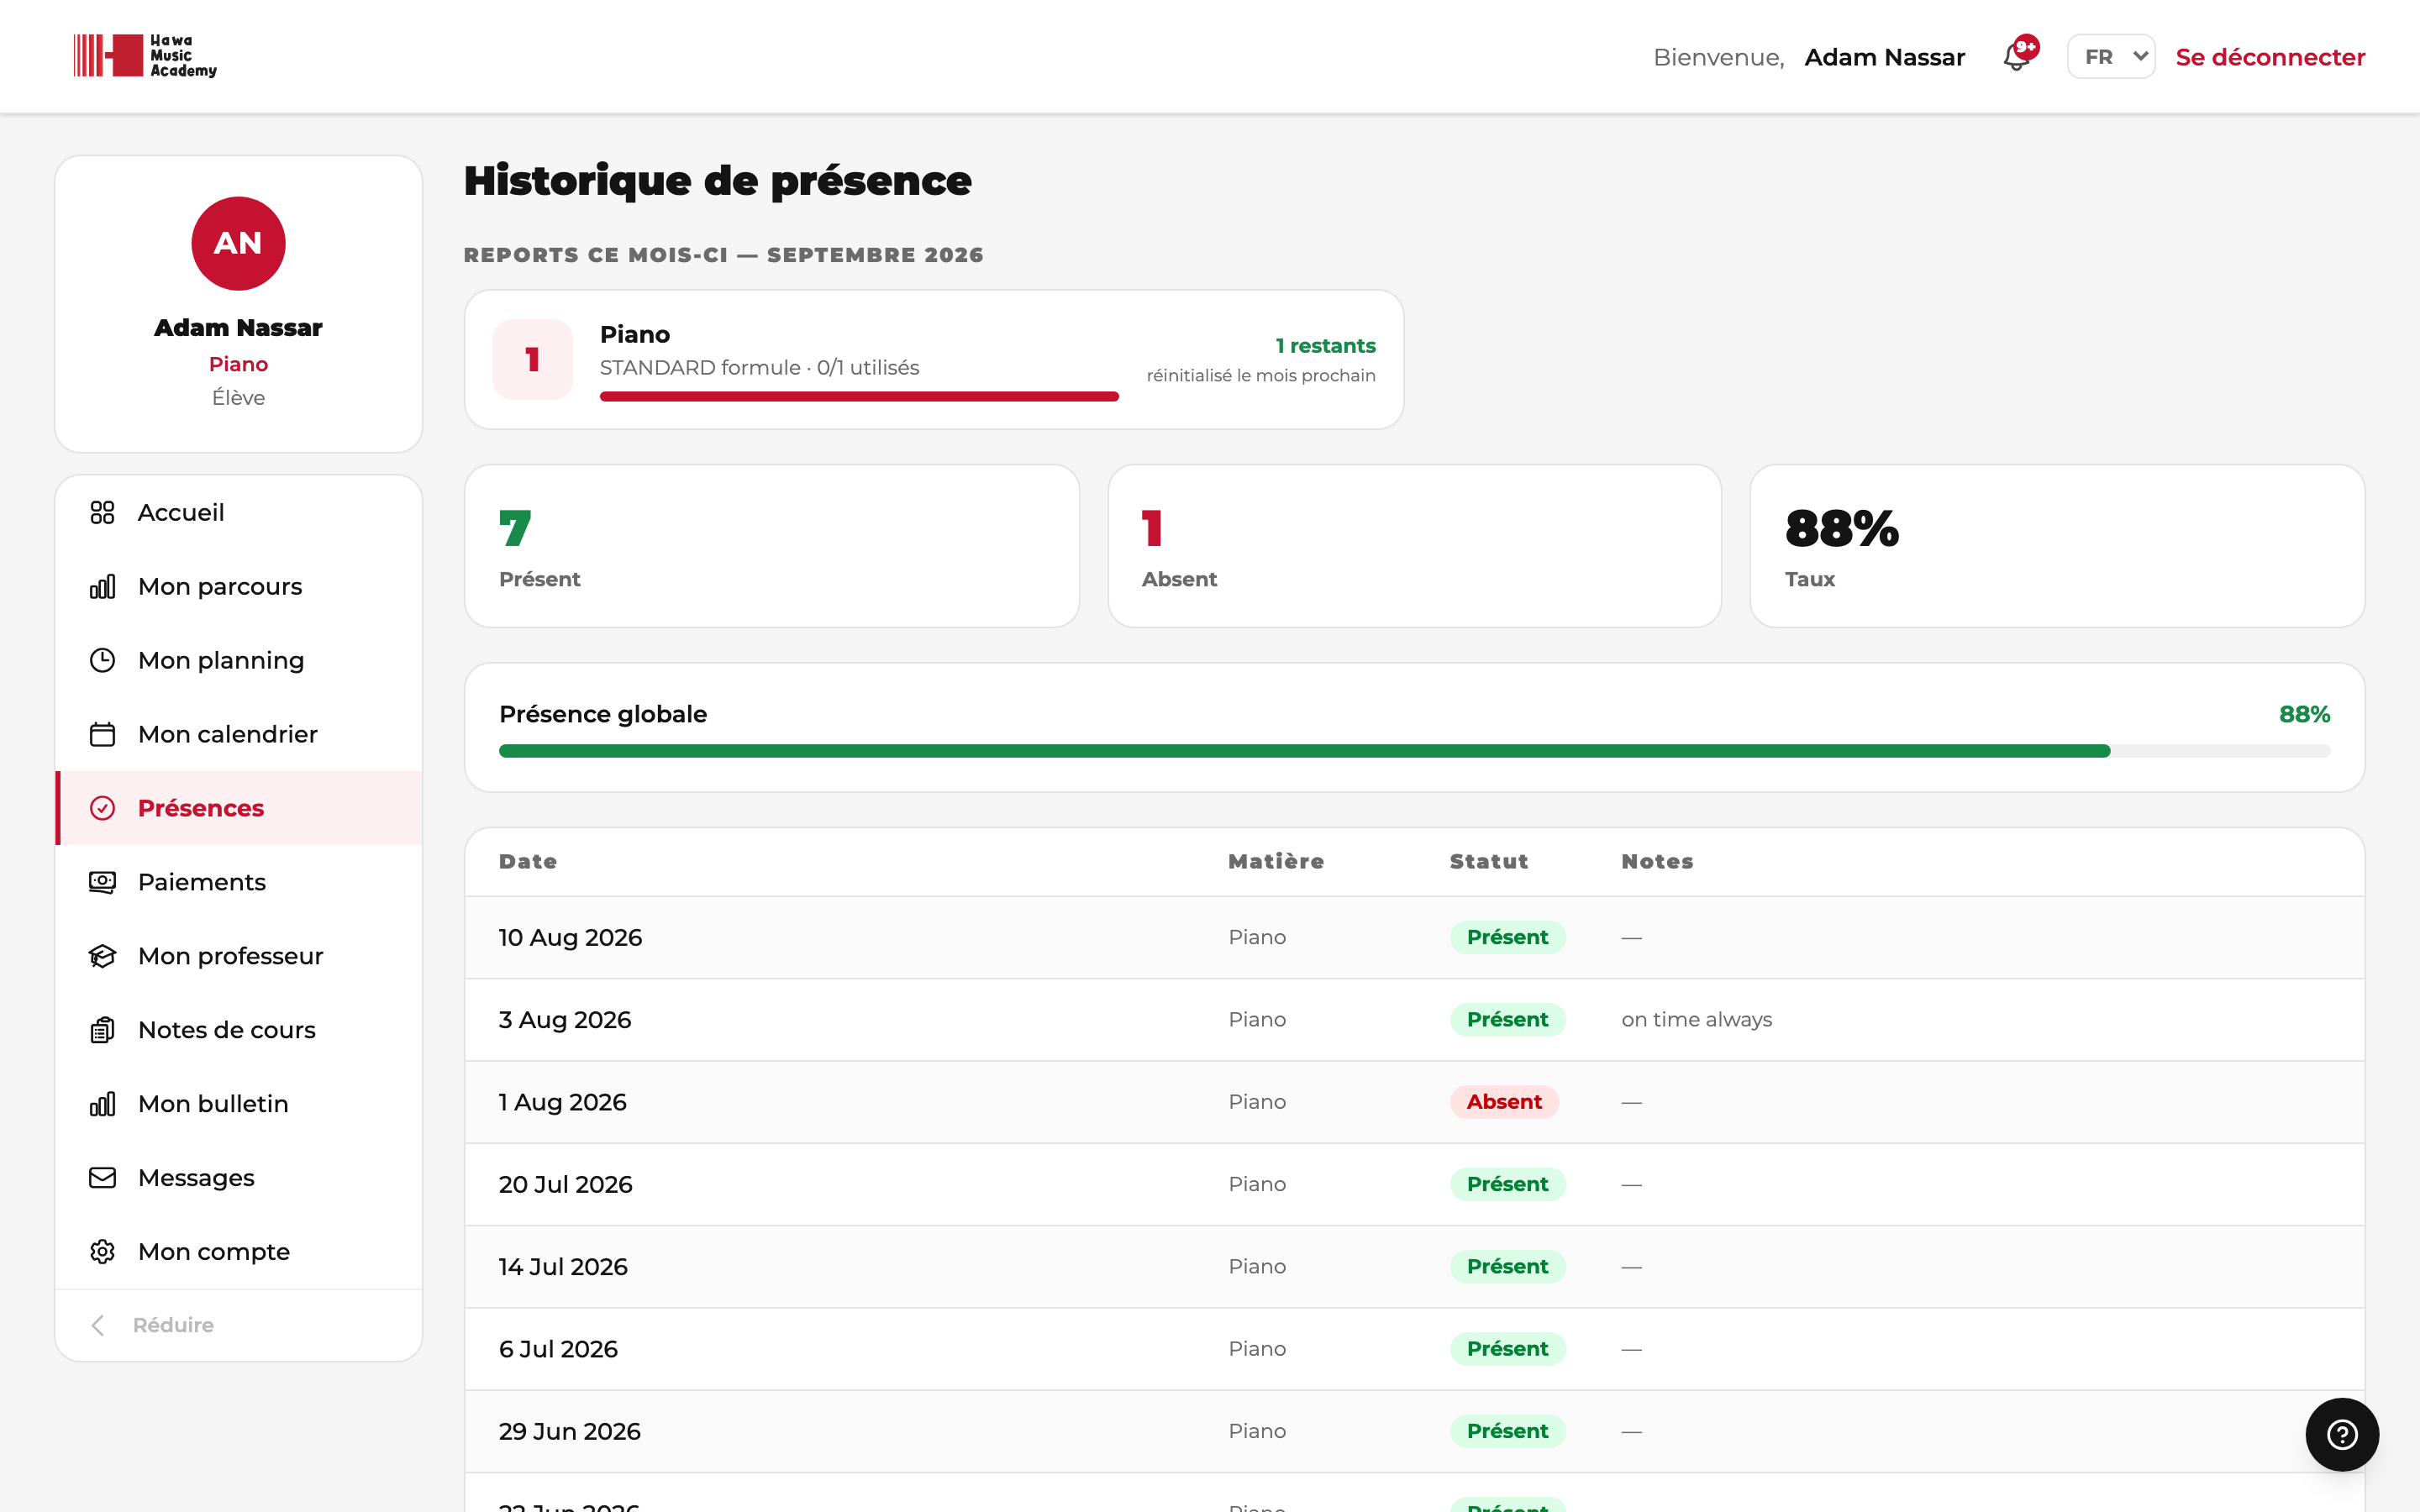
Task: Click the Présences checkmark circle icon
Action: coord(102,808)
